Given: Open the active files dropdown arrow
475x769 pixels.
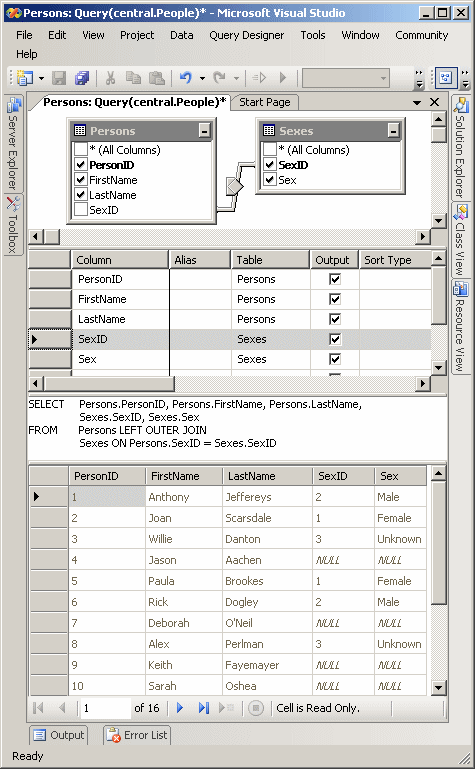Looking at the screenshot, I should (417, 103).
